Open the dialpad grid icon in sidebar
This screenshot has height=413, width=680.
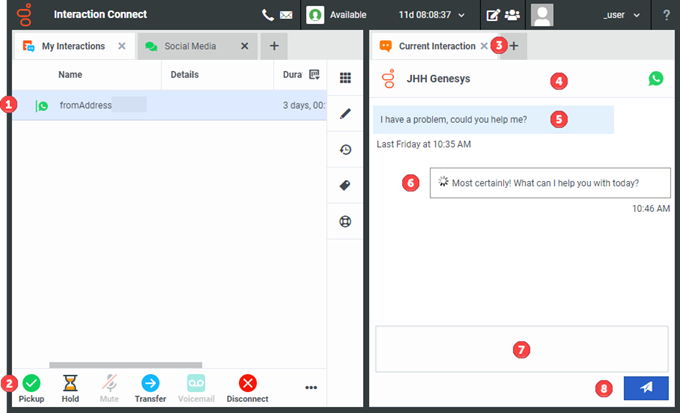click(x=345, y=78)
